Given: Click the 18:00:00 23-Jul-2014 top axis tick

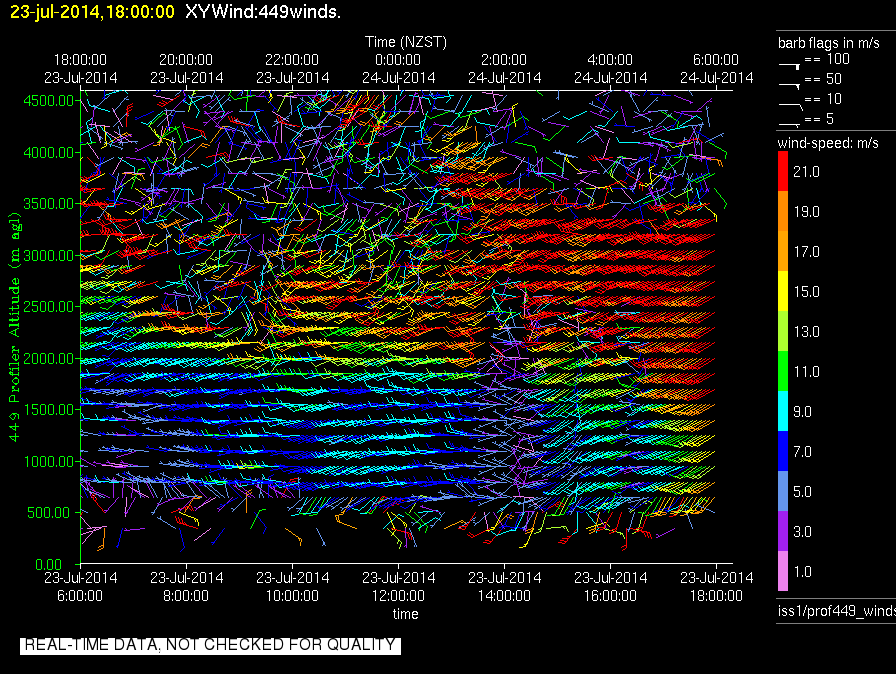Looking at the screenshot, I should click(x=81, y=69).
